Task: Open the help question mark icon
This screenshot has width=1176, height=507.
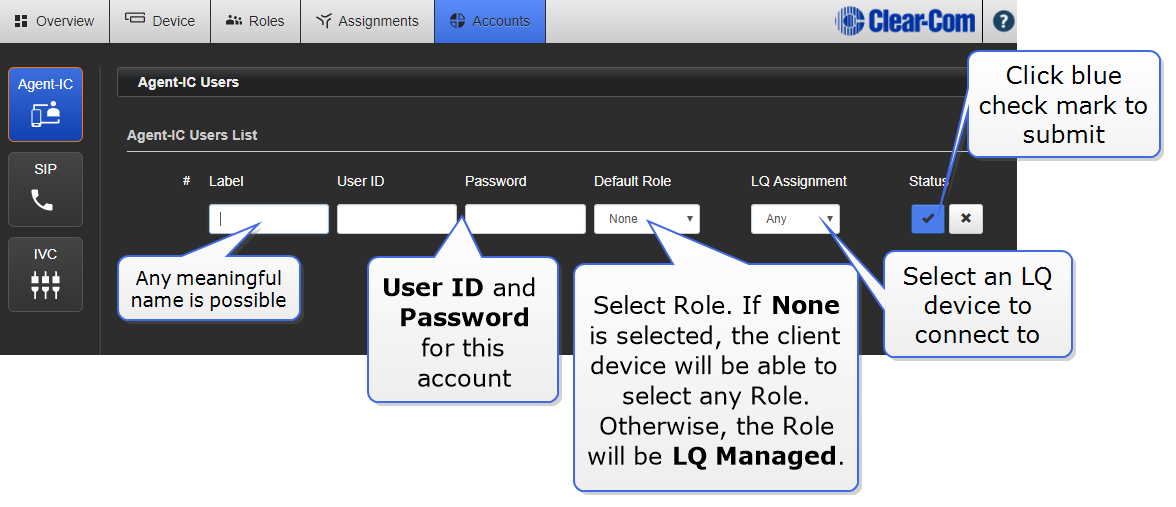Action: pyautogui.click(x=1002, y=21)
